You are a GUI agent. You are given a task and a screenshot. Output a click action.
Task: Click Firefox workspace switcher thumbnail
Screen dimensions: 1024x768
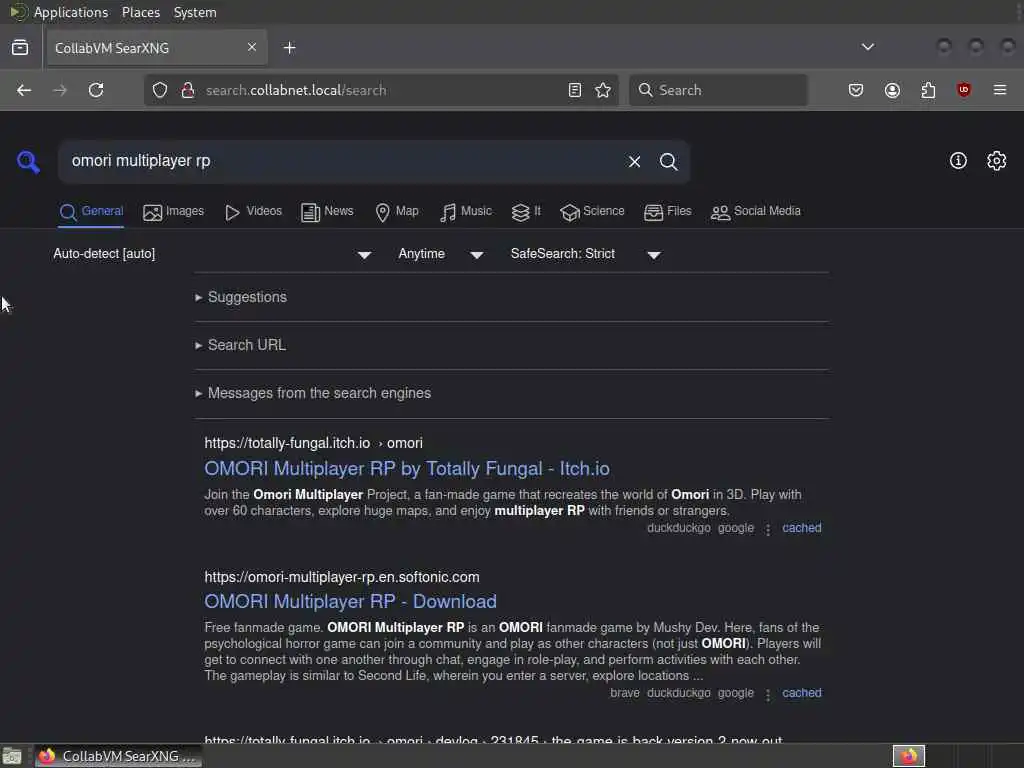pos(908,756)
